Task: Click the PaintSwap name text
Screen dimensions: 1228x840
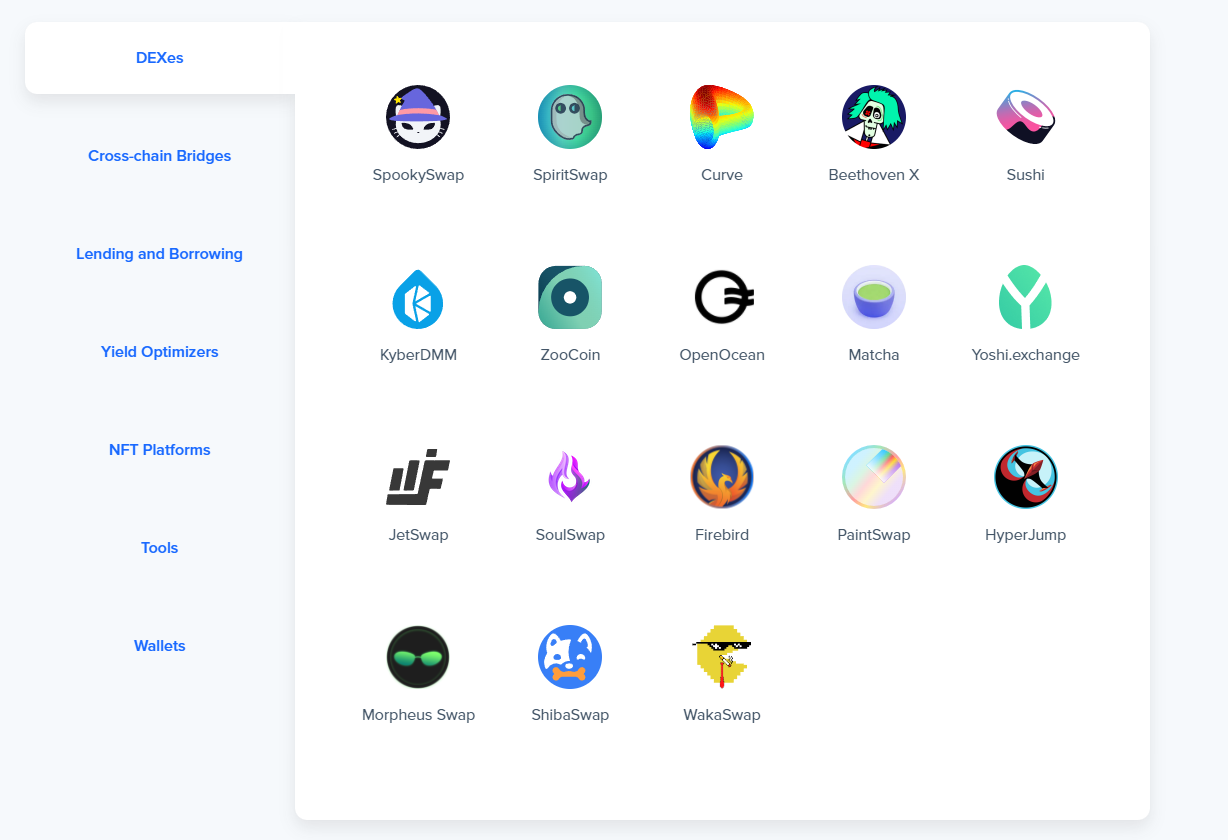Action: click(874, 535)
